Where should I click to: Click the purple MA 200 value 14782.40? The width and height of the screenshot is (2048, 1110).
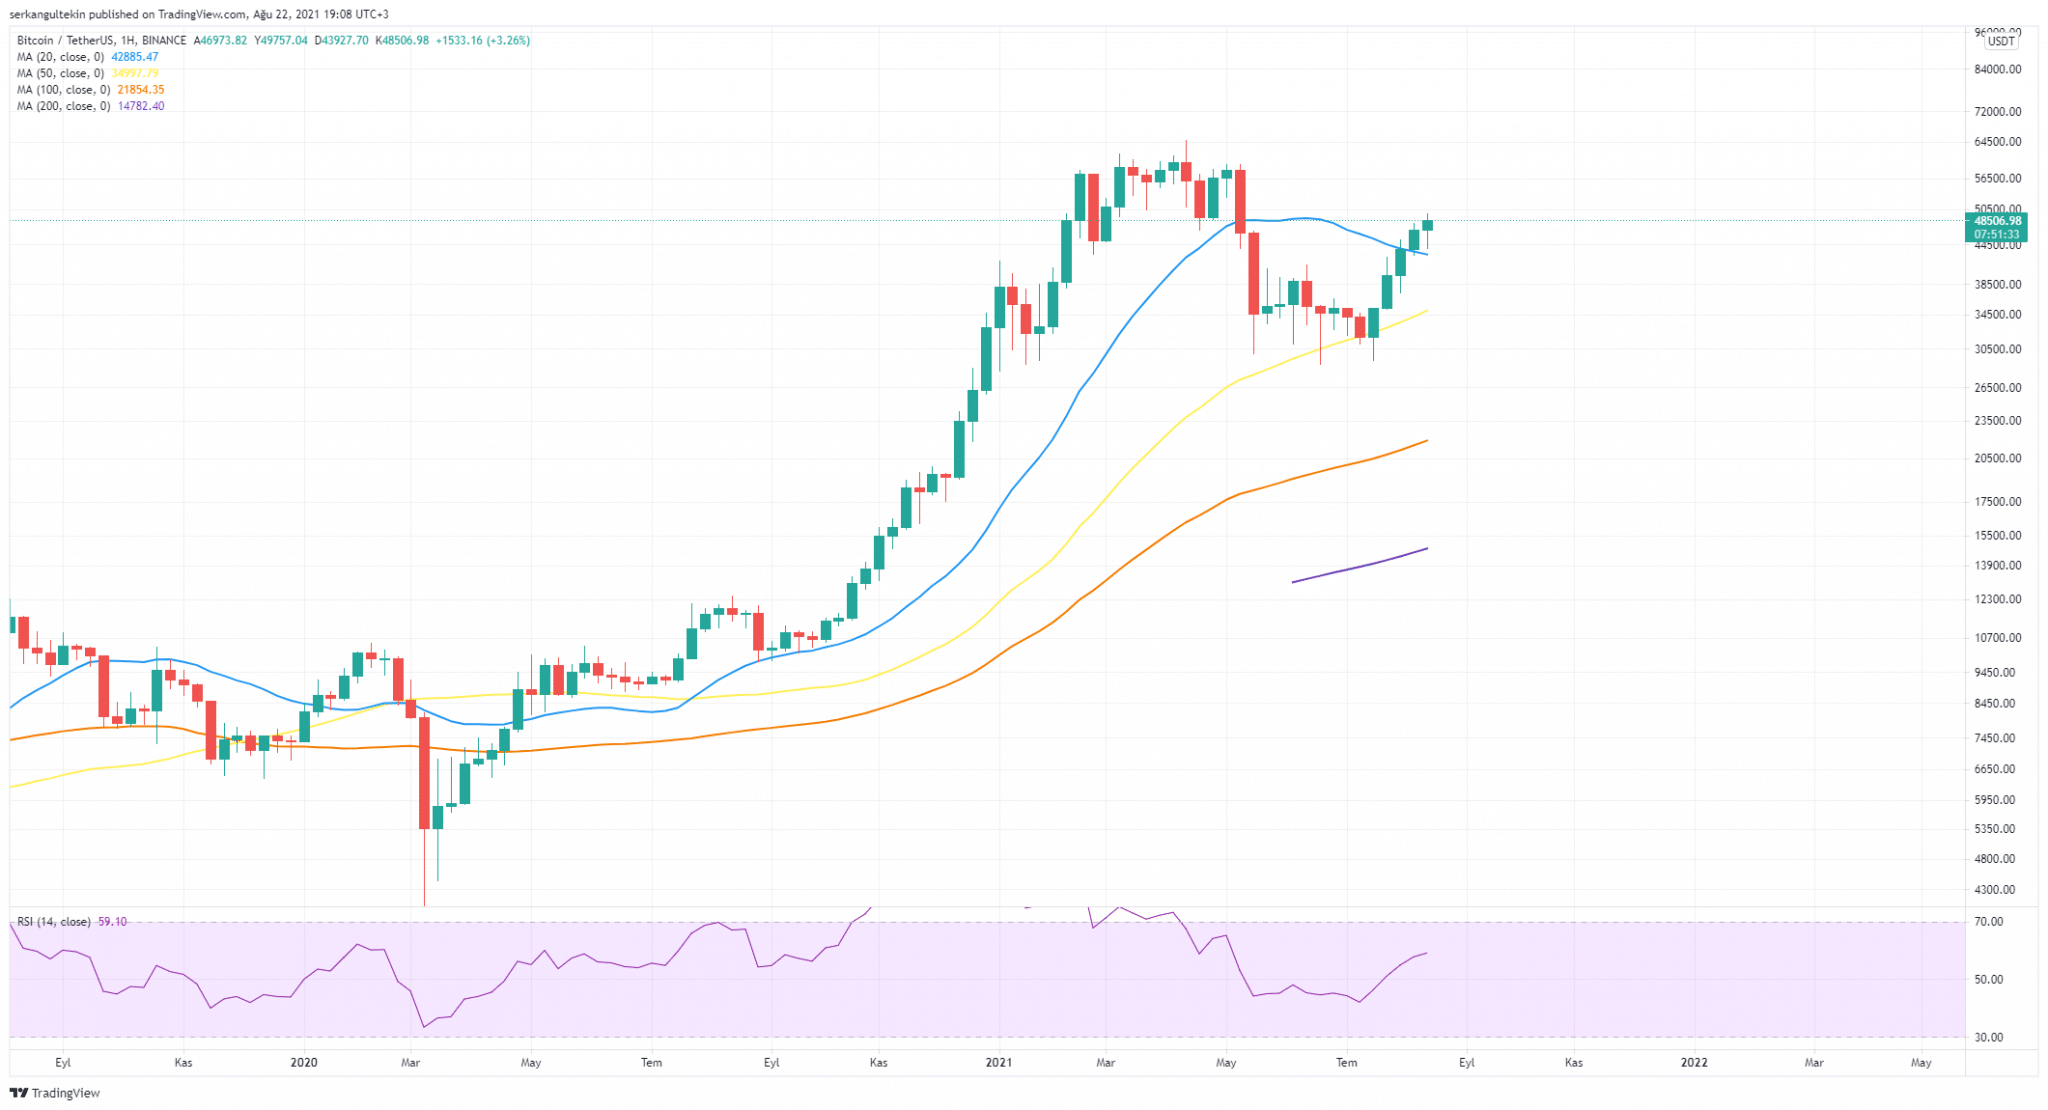(x=140, y=106)
